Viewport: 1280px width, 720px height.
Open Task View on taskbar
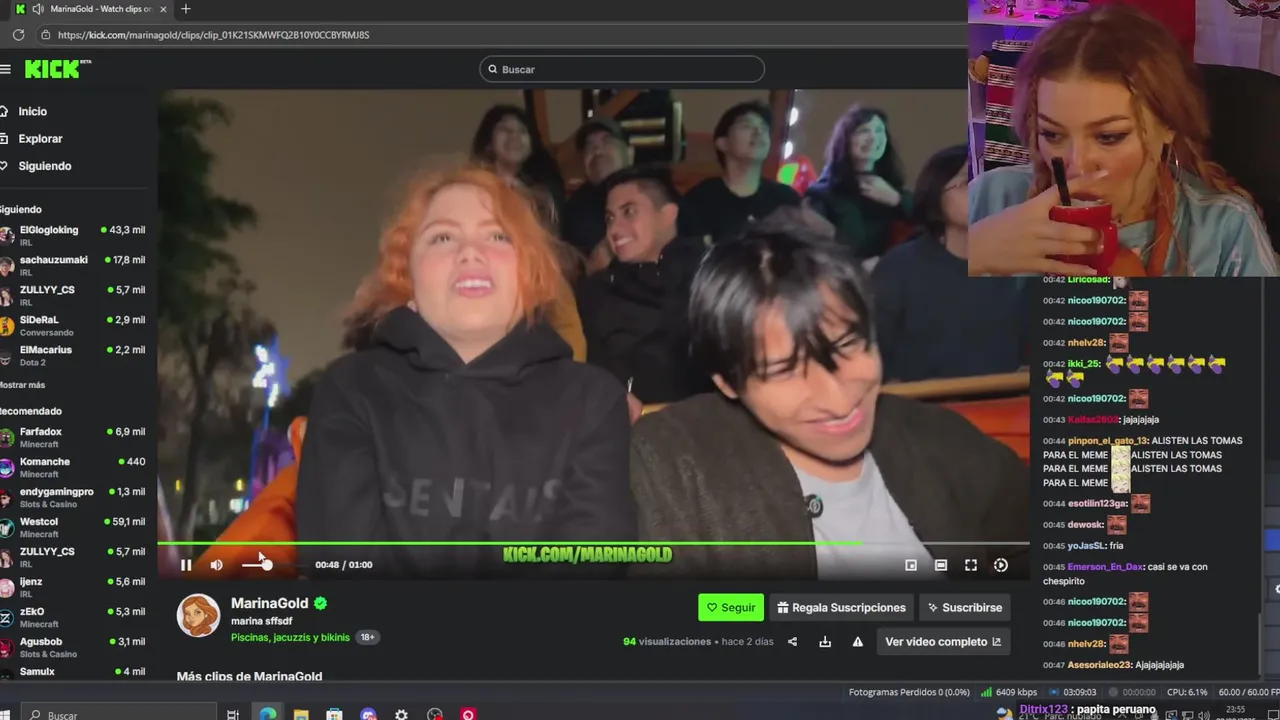(x=232, y=714)
